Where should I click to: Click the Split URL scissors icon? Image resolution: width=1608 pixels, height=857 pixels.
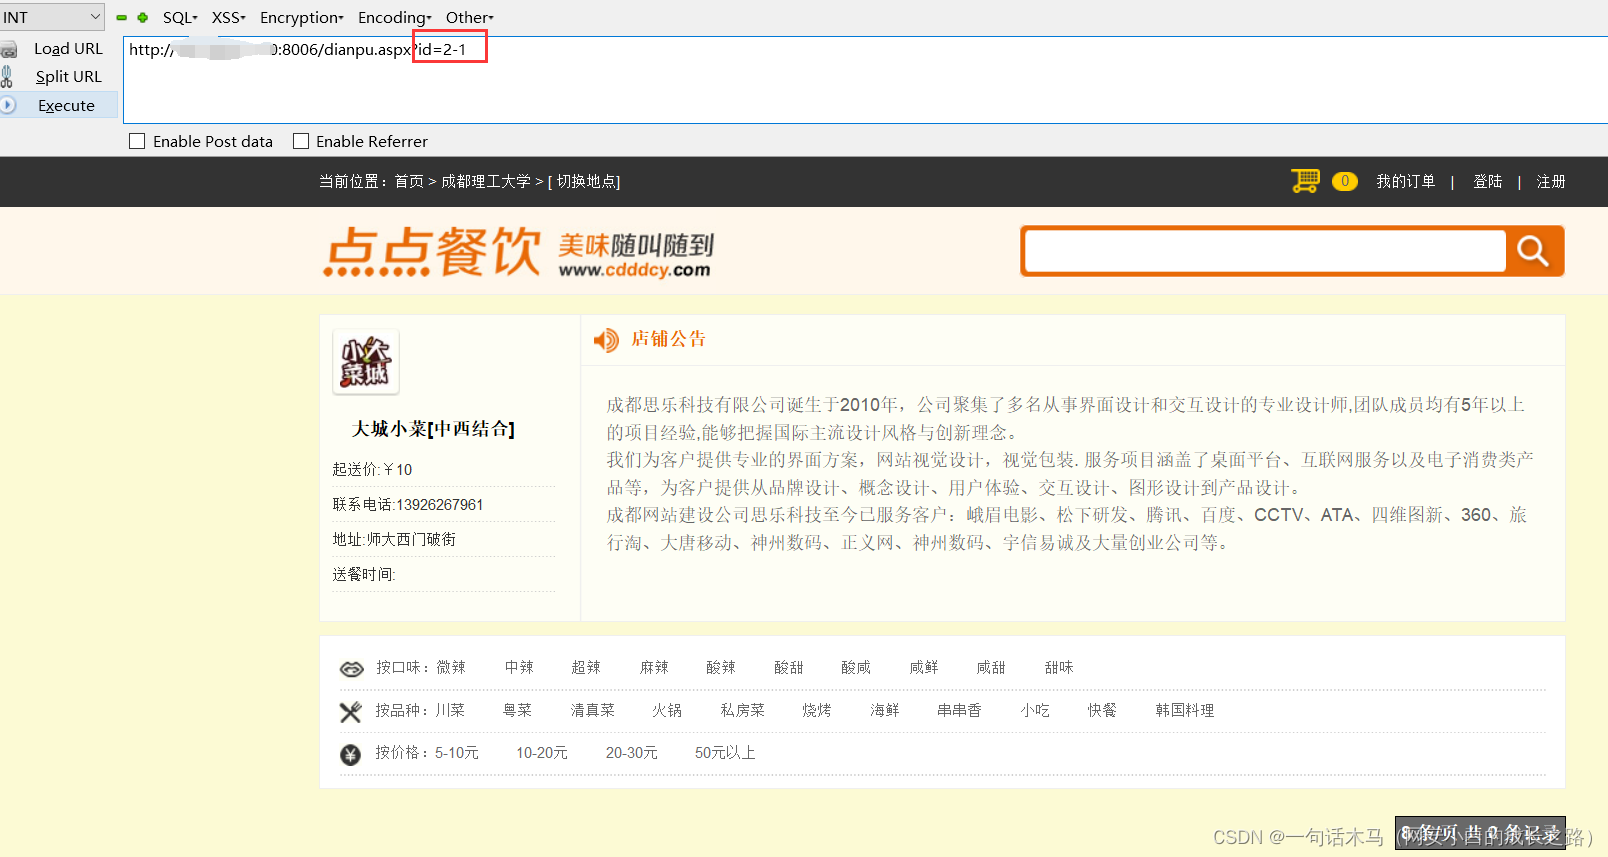point(7,76)
